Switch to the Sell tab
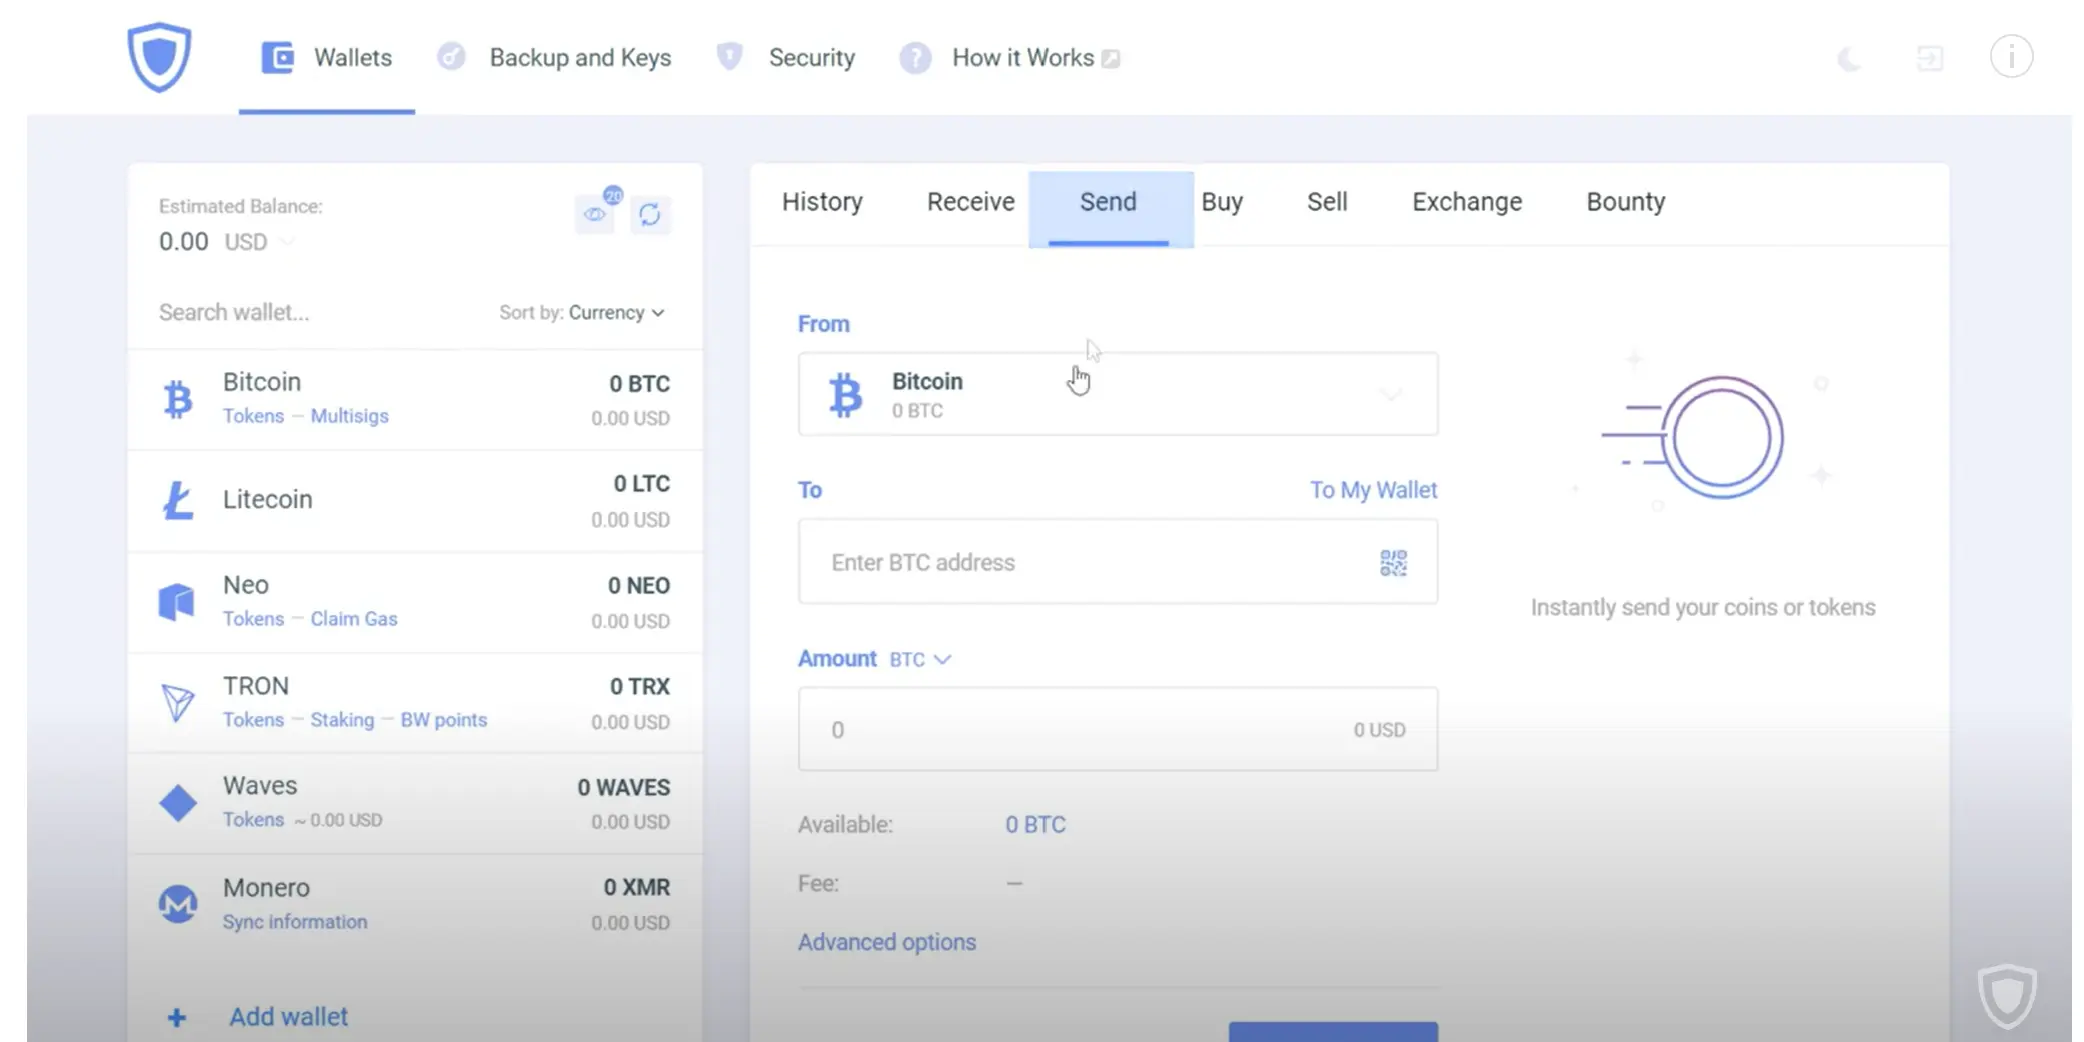Screen dimensions: 2084x1042 1327,202
